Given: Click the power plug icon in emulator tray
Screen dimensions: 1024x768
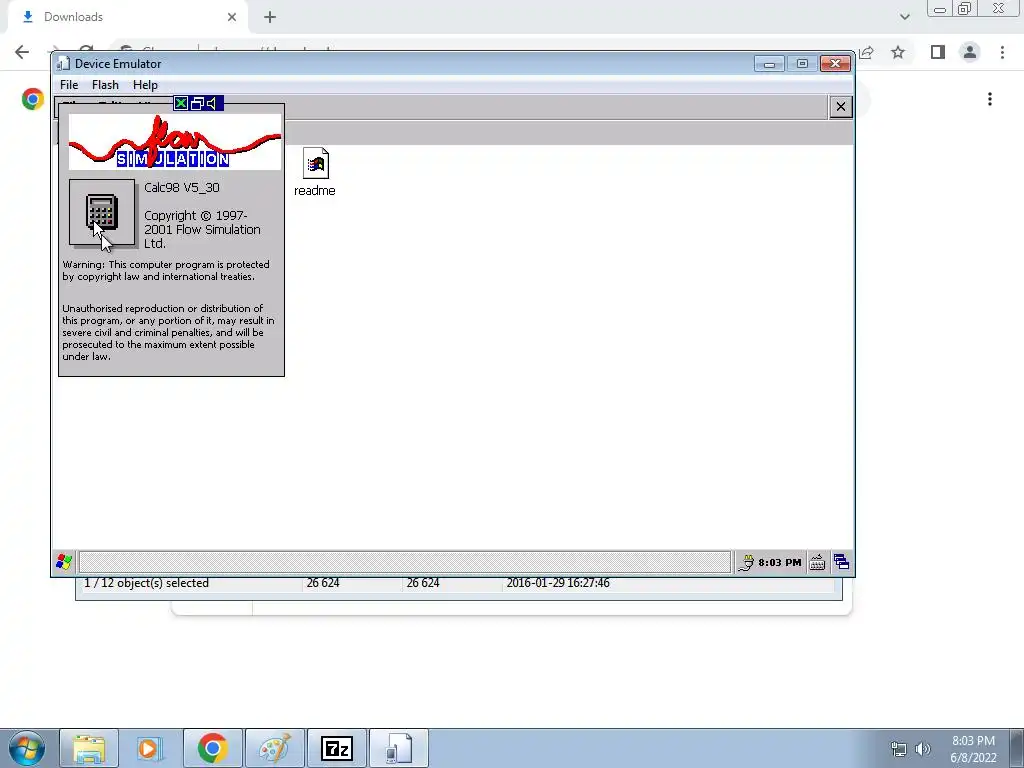Looking at the screenshot, I should point(746,562).
